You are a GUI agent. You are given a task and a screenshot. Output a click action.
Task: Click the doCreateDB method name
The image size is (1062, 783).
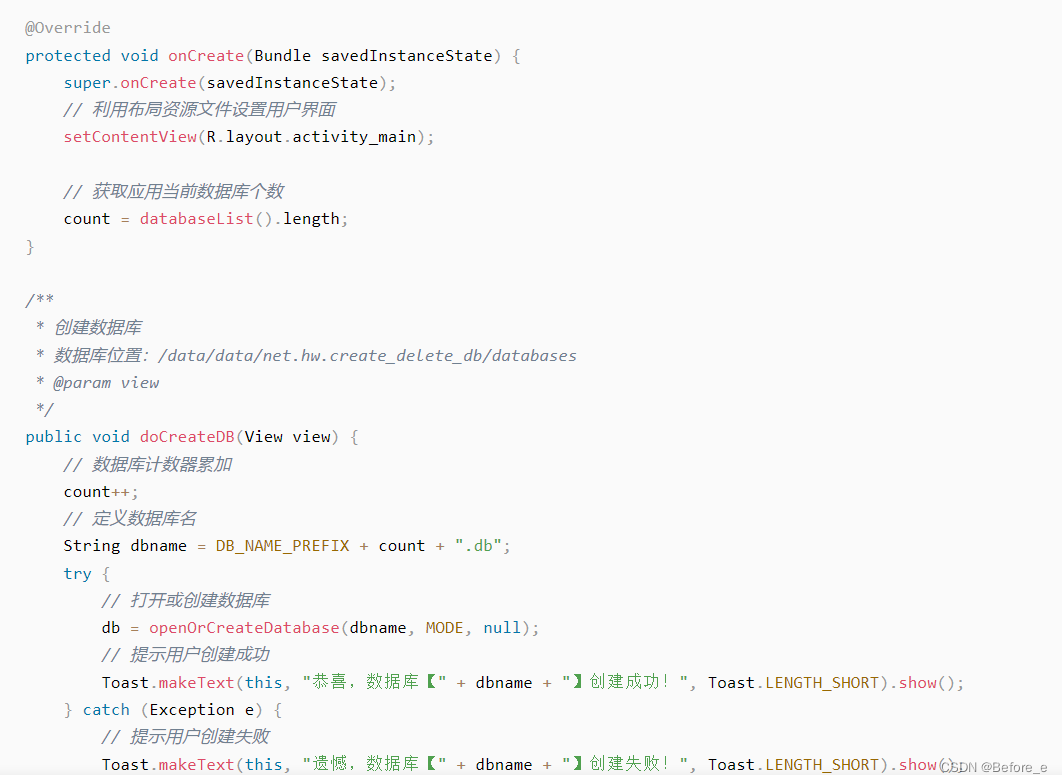pos(187,437)
